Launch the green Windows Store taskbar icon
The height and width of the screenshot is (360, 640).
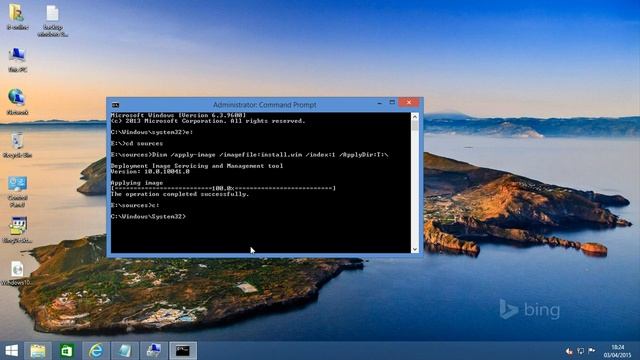pos(67,351)
